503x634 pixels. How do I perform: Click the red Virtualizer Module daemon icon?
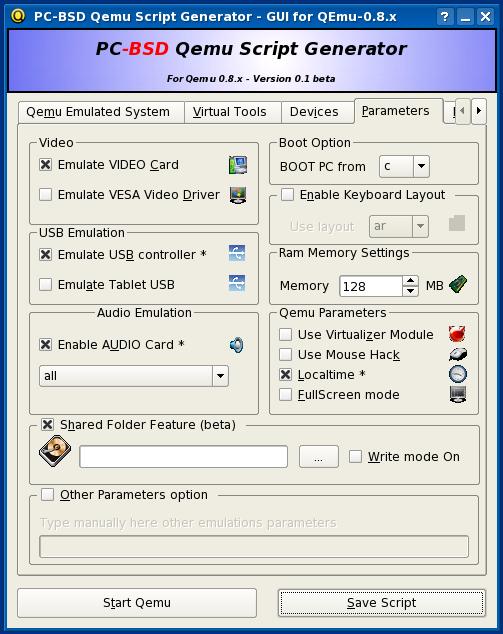click(x=457, y=334)
